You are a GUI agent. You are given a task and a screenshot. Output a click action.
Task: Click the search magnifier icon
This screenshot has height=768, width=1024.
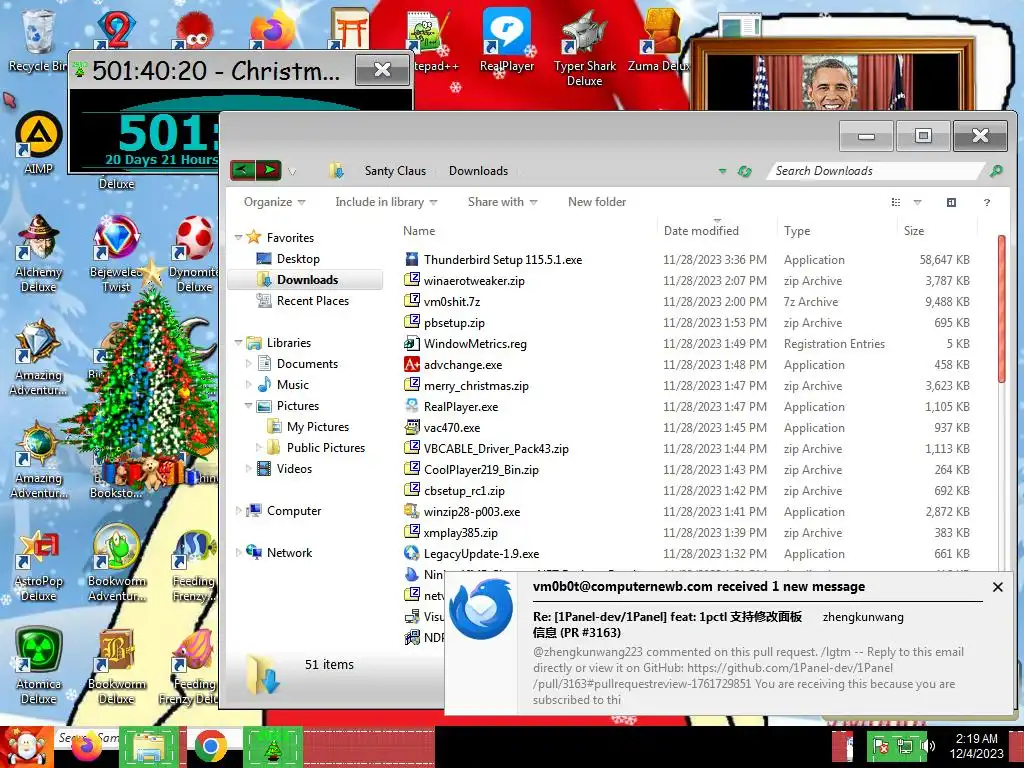996,171
